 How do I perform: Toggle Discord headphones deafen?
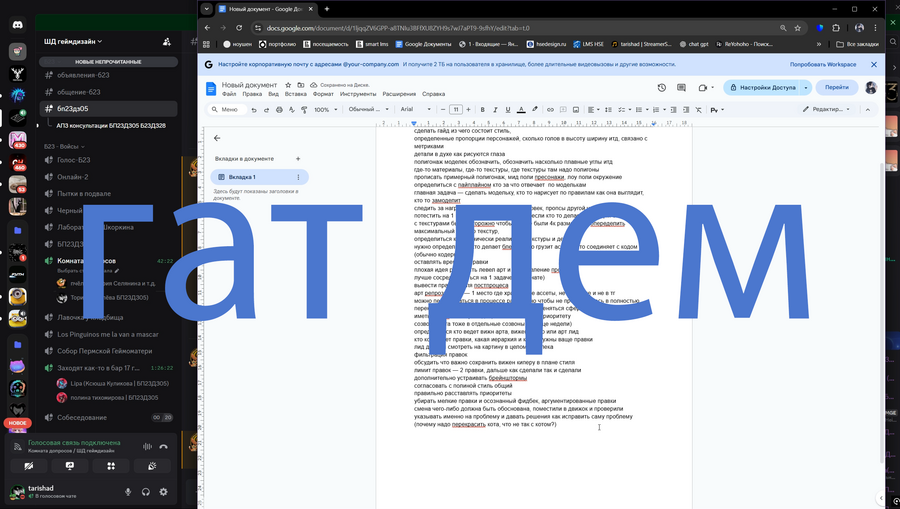[x=146, y=492]
